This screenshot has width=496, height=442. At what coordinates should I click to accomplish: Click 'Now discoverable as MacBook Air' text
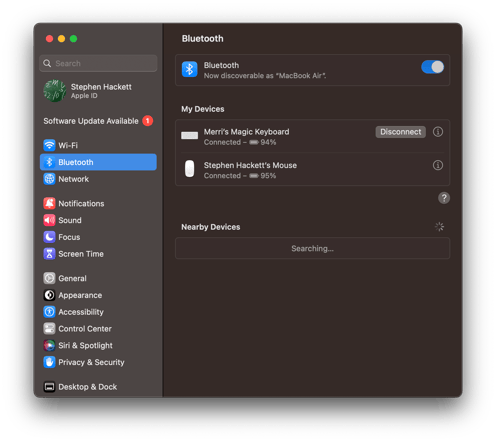point(265,76)
